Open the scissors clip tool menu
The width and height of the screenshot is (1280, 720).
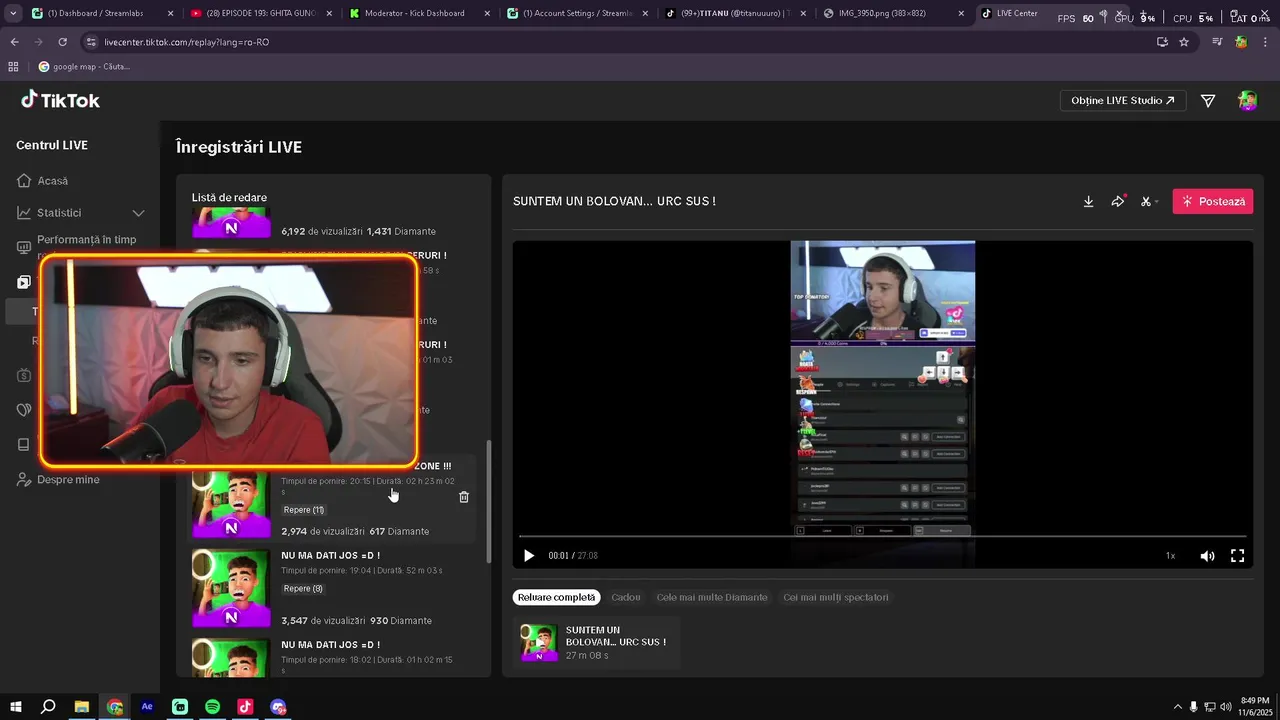[x=1149, y=201]
